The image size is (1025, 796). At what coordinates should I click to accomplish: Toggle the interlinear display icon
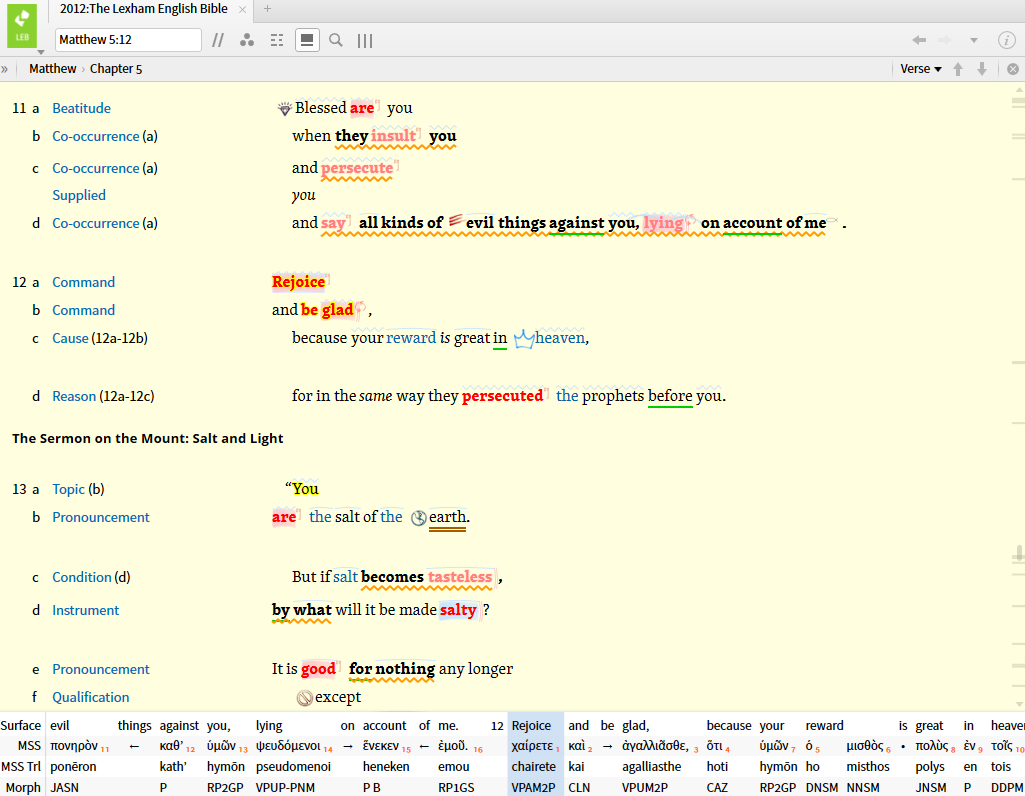point(277,41)
